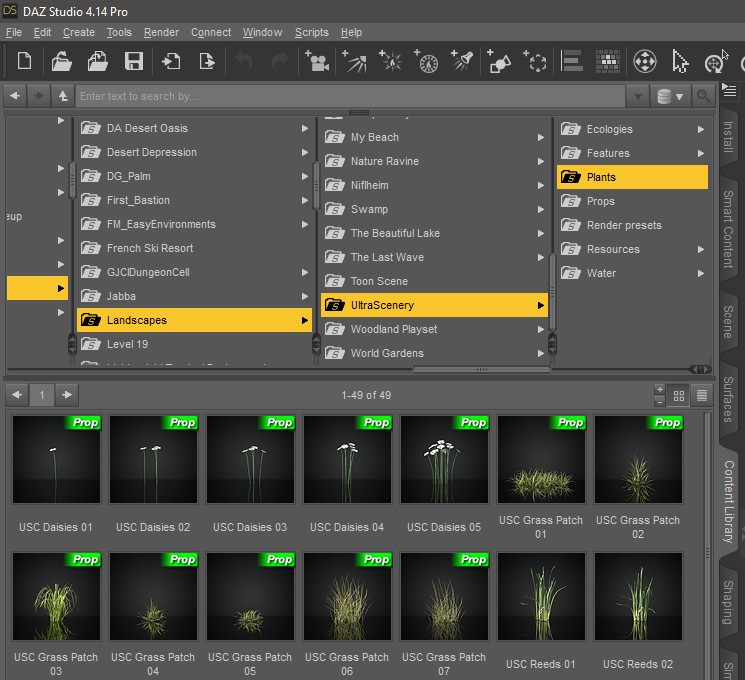Image resolution: width=745 pixels, height=680 pixels.
Task: Select the Universal manipulator tool
Action: tap(645, 61)
